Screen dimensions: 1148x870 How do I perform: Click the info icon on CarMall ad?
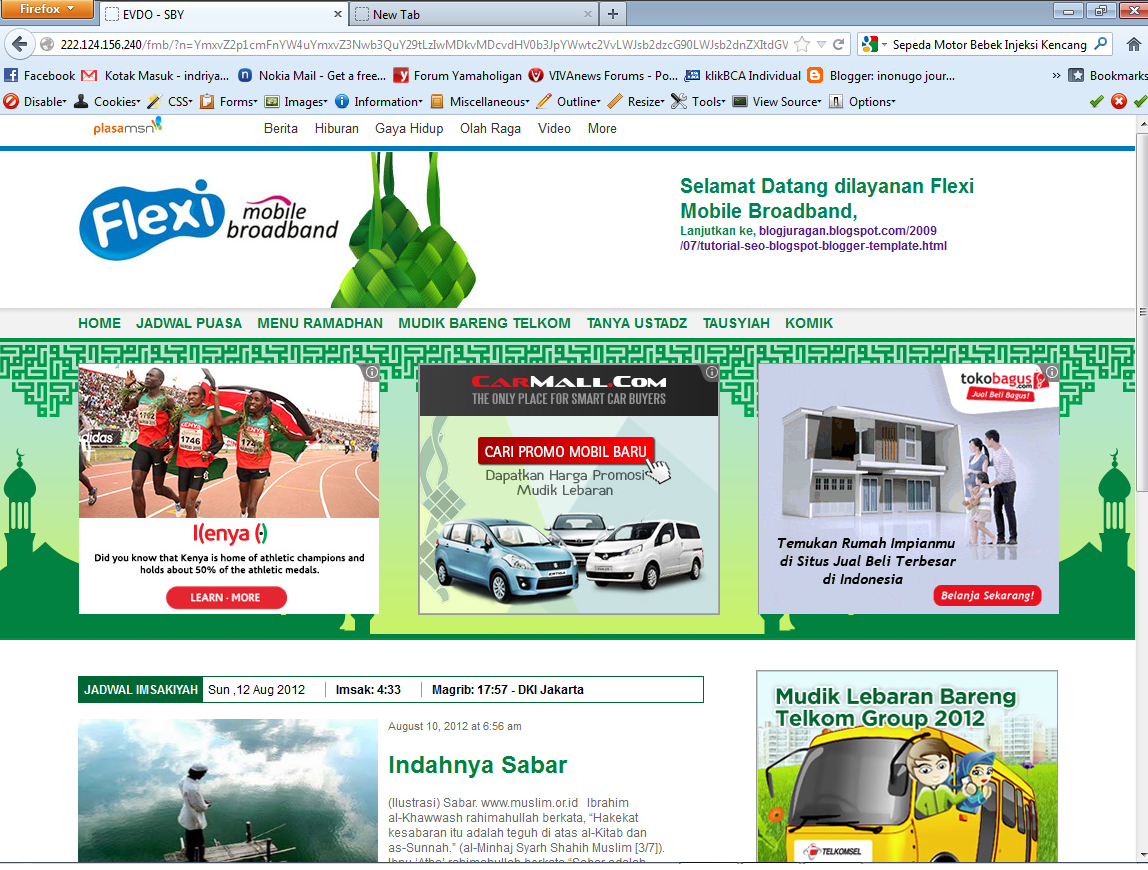(712, 372)
